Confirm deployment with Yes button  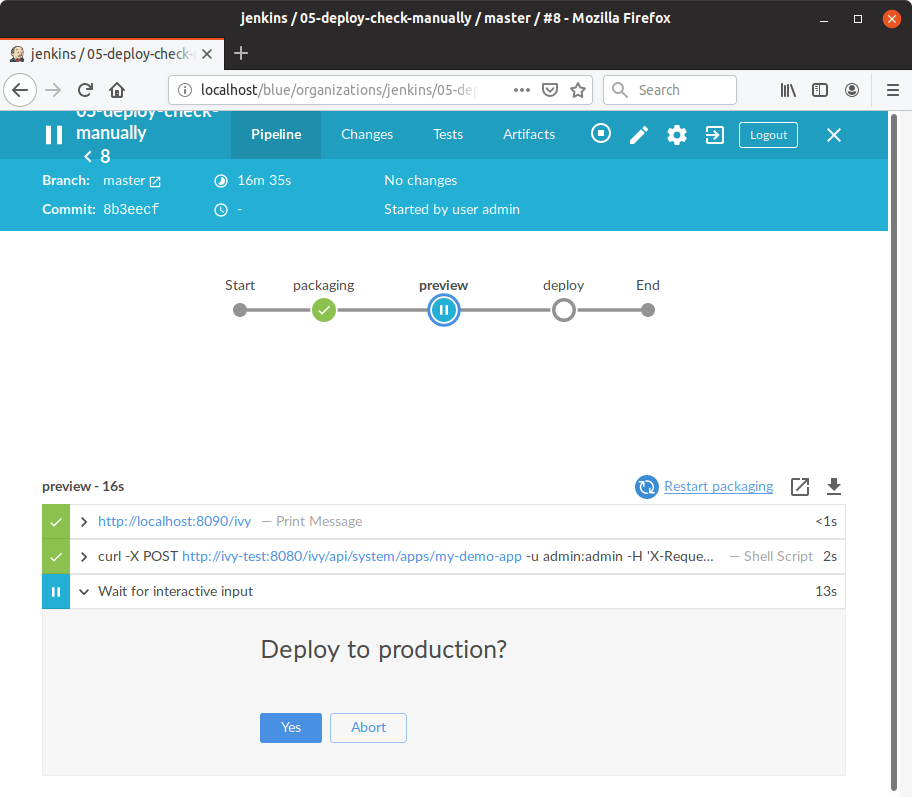(291, 727)
